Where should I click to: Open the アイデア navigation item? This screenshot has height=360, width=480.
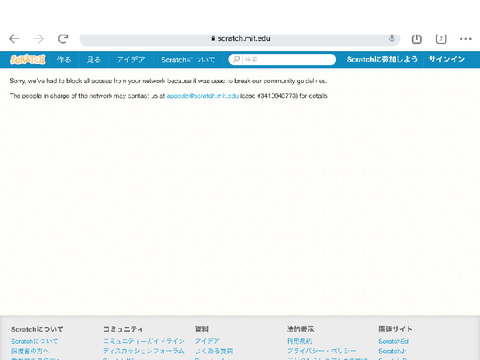(x=131, y=60)
